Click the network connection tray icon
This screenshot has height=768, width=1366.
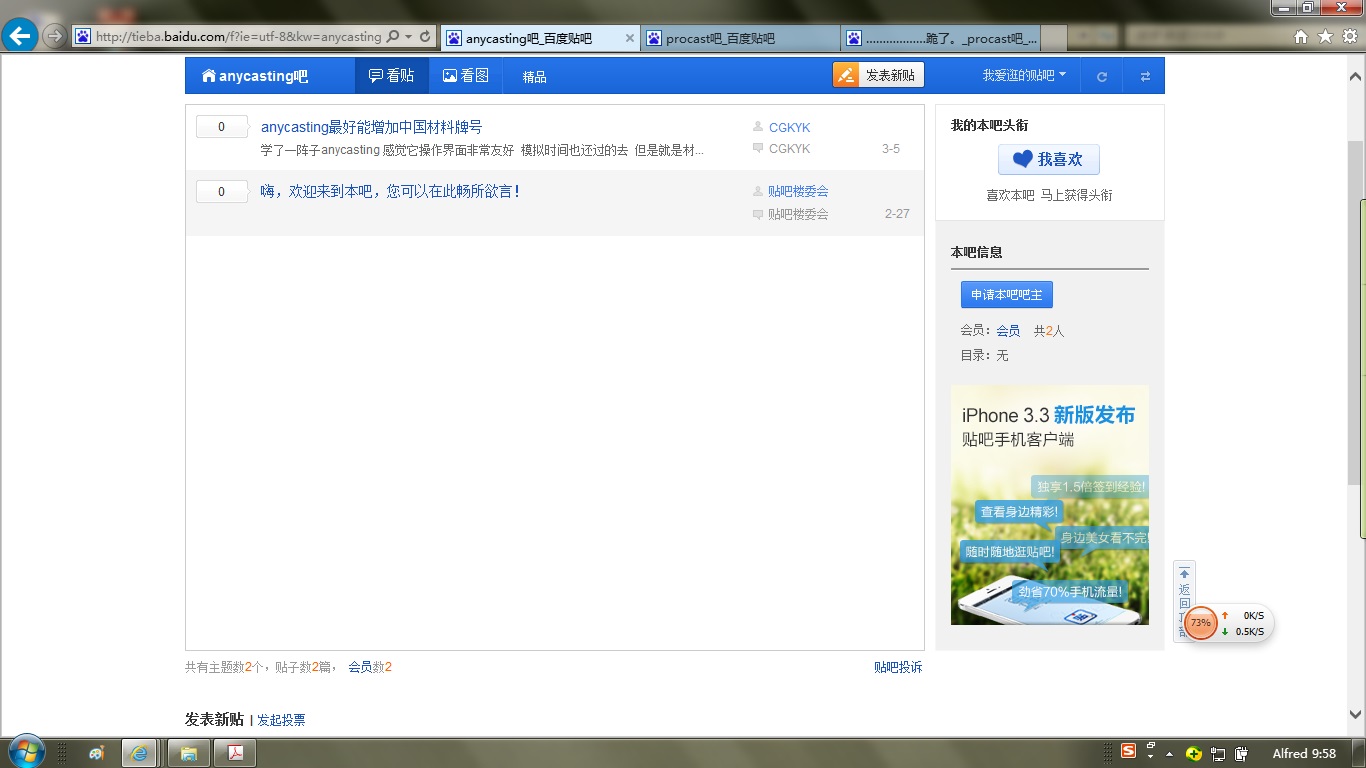coord(1218,753)
